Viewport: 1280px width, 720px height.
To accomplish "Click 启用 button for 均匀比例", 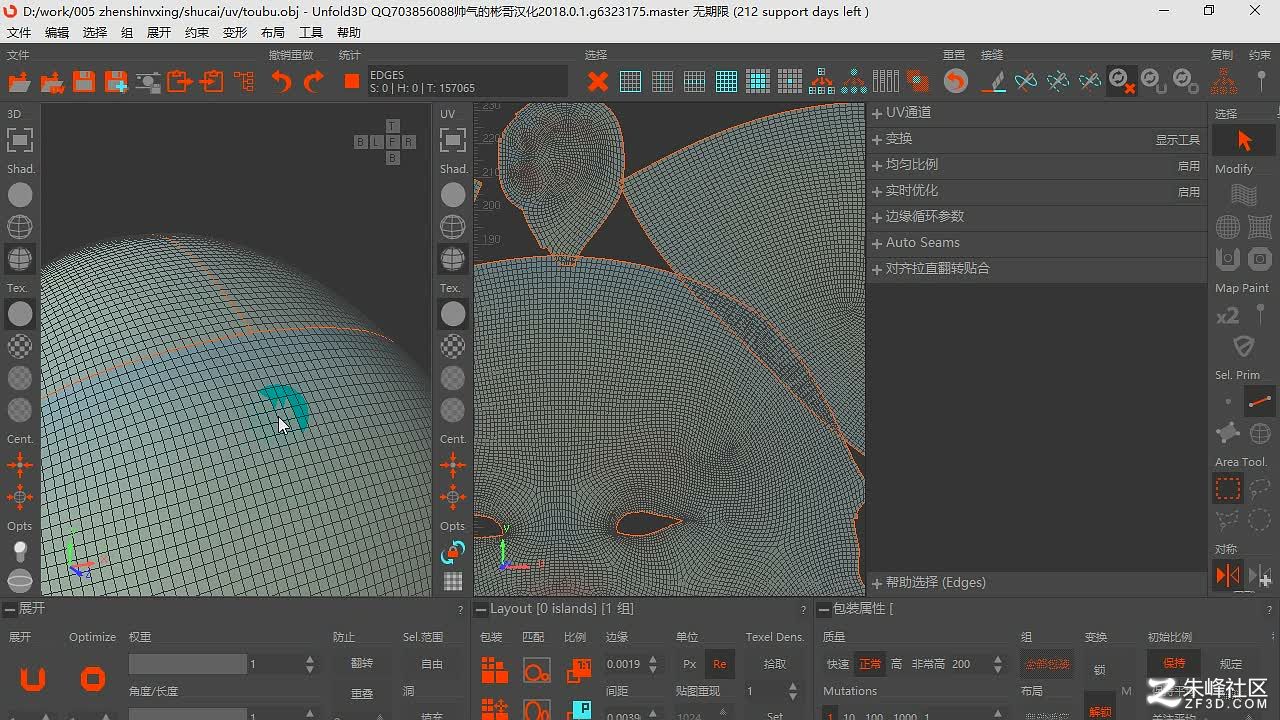I will tap(1189, 166).
